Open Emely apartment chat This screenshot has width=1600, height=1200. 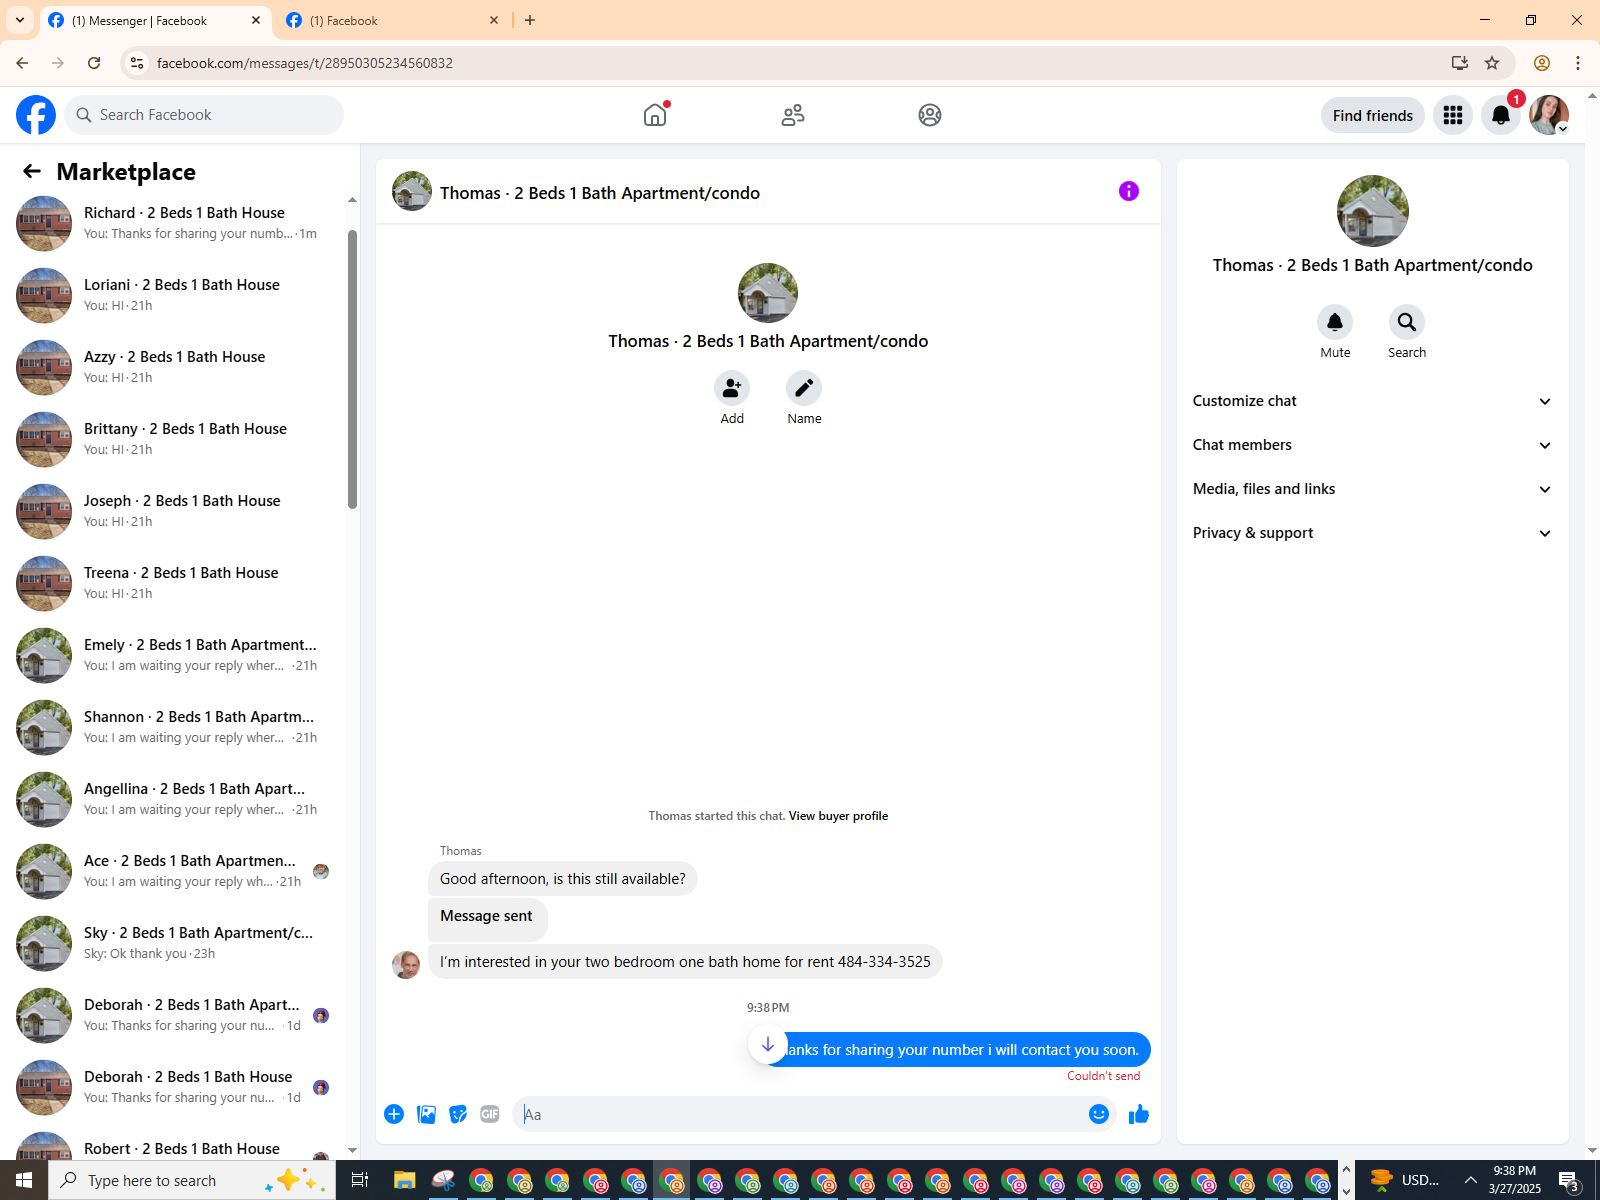pos(174,655)
